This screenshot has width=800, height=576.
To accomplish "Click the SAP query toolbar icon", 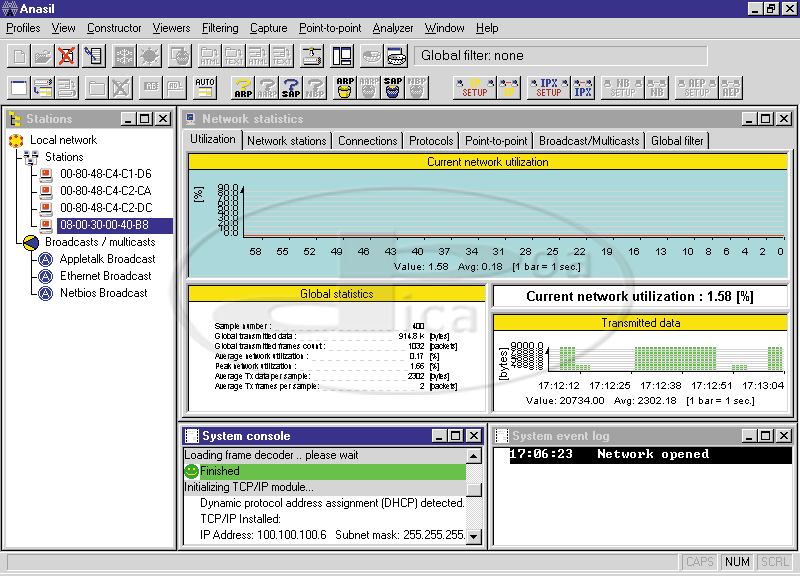I will point(291,88).
